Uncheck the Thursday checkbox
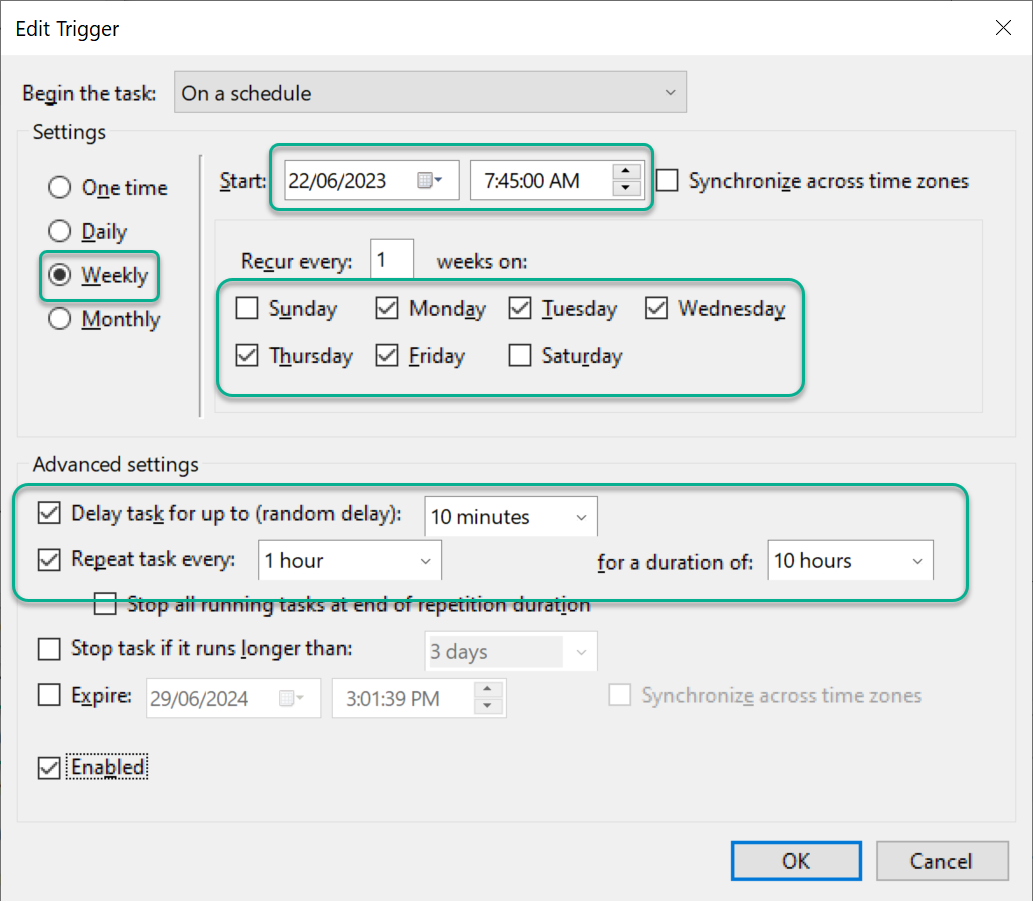1033x901 pixels. [x=246, y=355]
